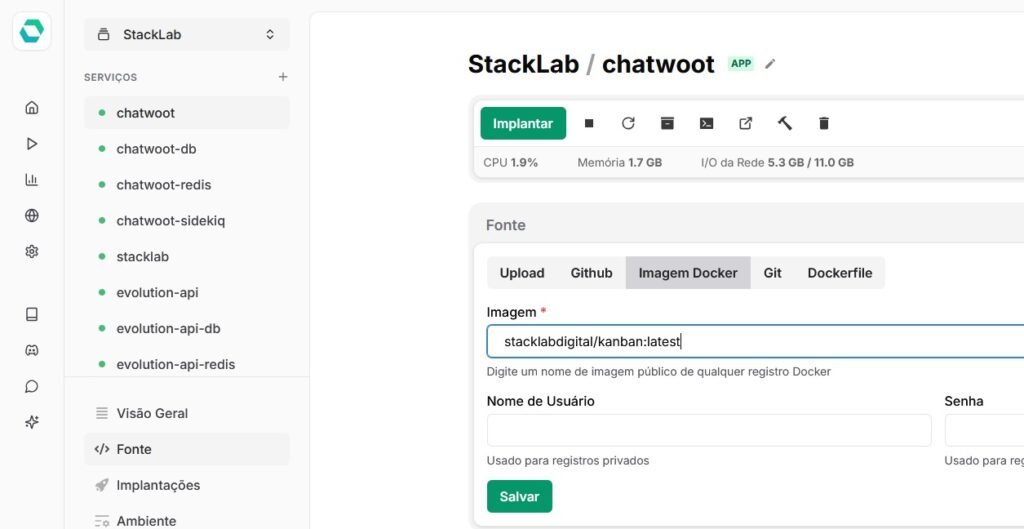Viewport: 1024px width, 529px height.
Task: Open the service console terminal icon
Action: click(706, 123)
